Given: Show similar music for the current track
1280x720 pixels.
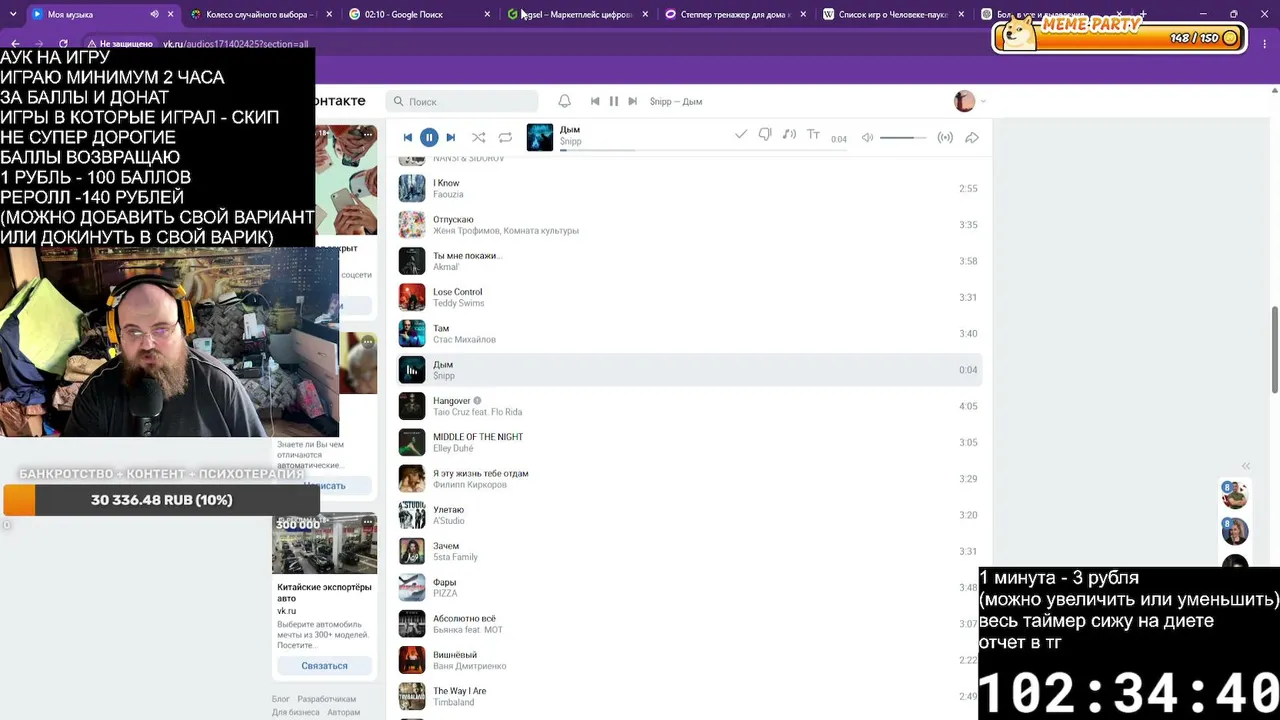Looking at the screenshot, I should 789,135.
